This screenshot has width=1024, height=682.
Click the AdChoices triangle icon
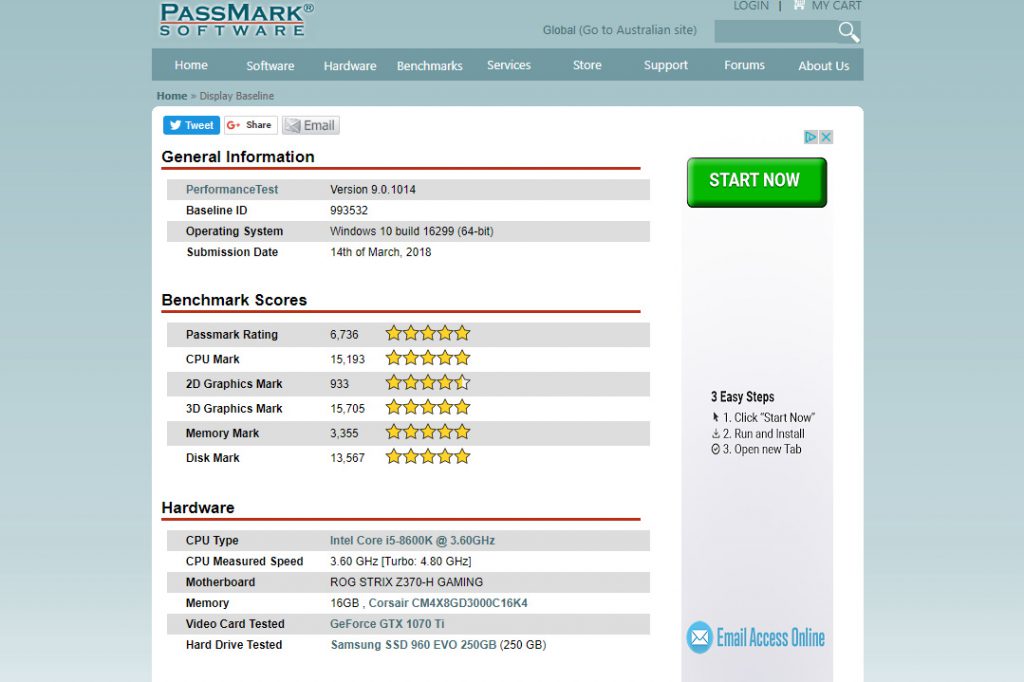(x=810, y=137)
